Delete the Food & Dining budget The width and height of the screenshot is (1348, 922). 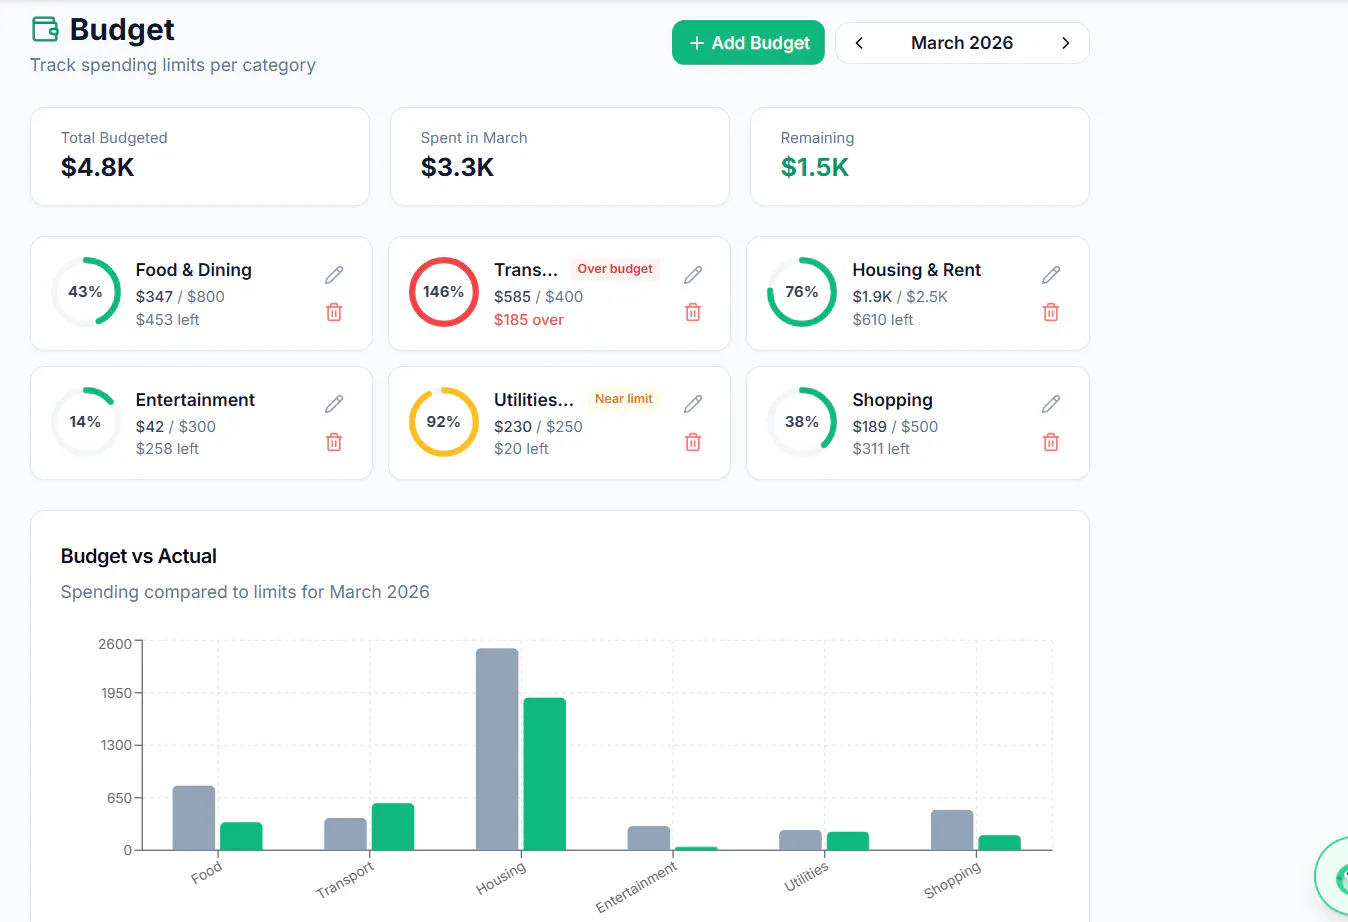pos(334,312)
